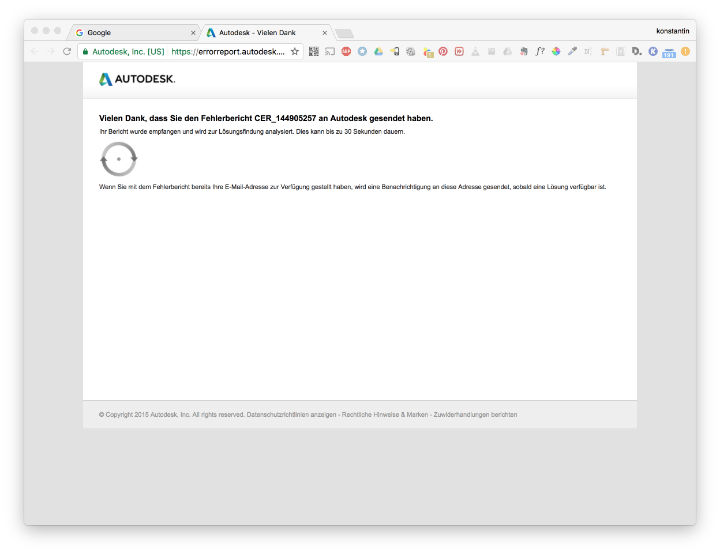
Task: Click the green secure padlock icon
Action: (85, 51)
